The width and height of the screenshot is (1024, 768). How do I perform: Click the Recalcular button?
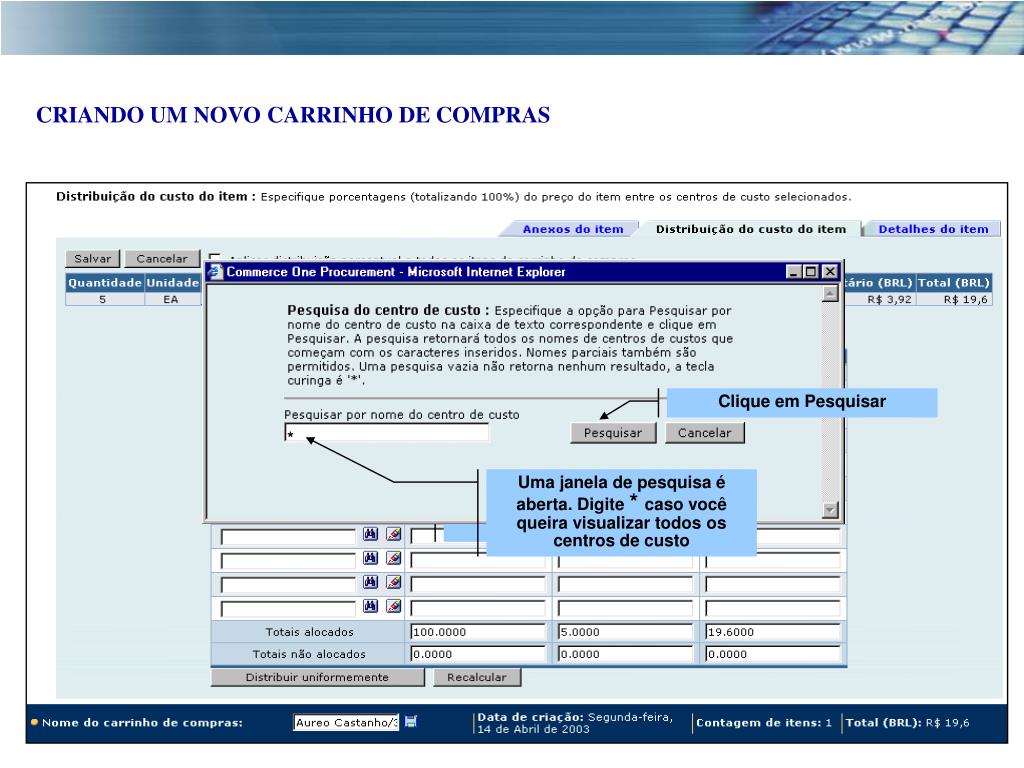477,677
